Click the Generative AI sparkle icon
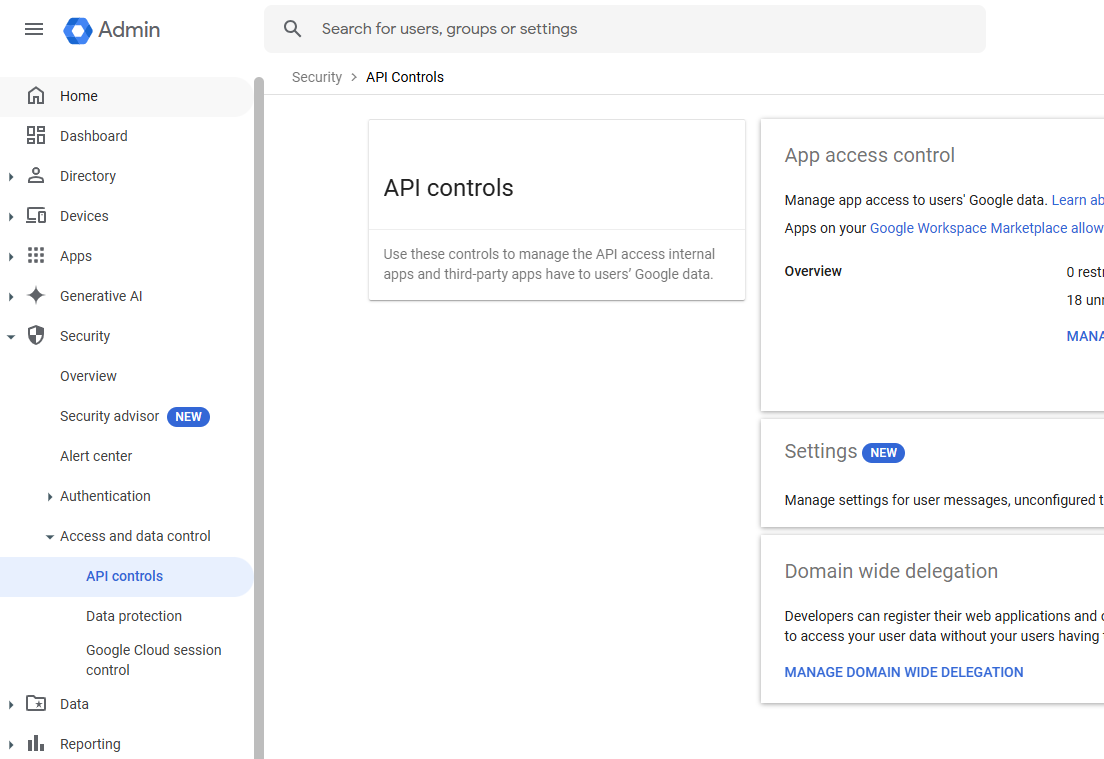 36,296
